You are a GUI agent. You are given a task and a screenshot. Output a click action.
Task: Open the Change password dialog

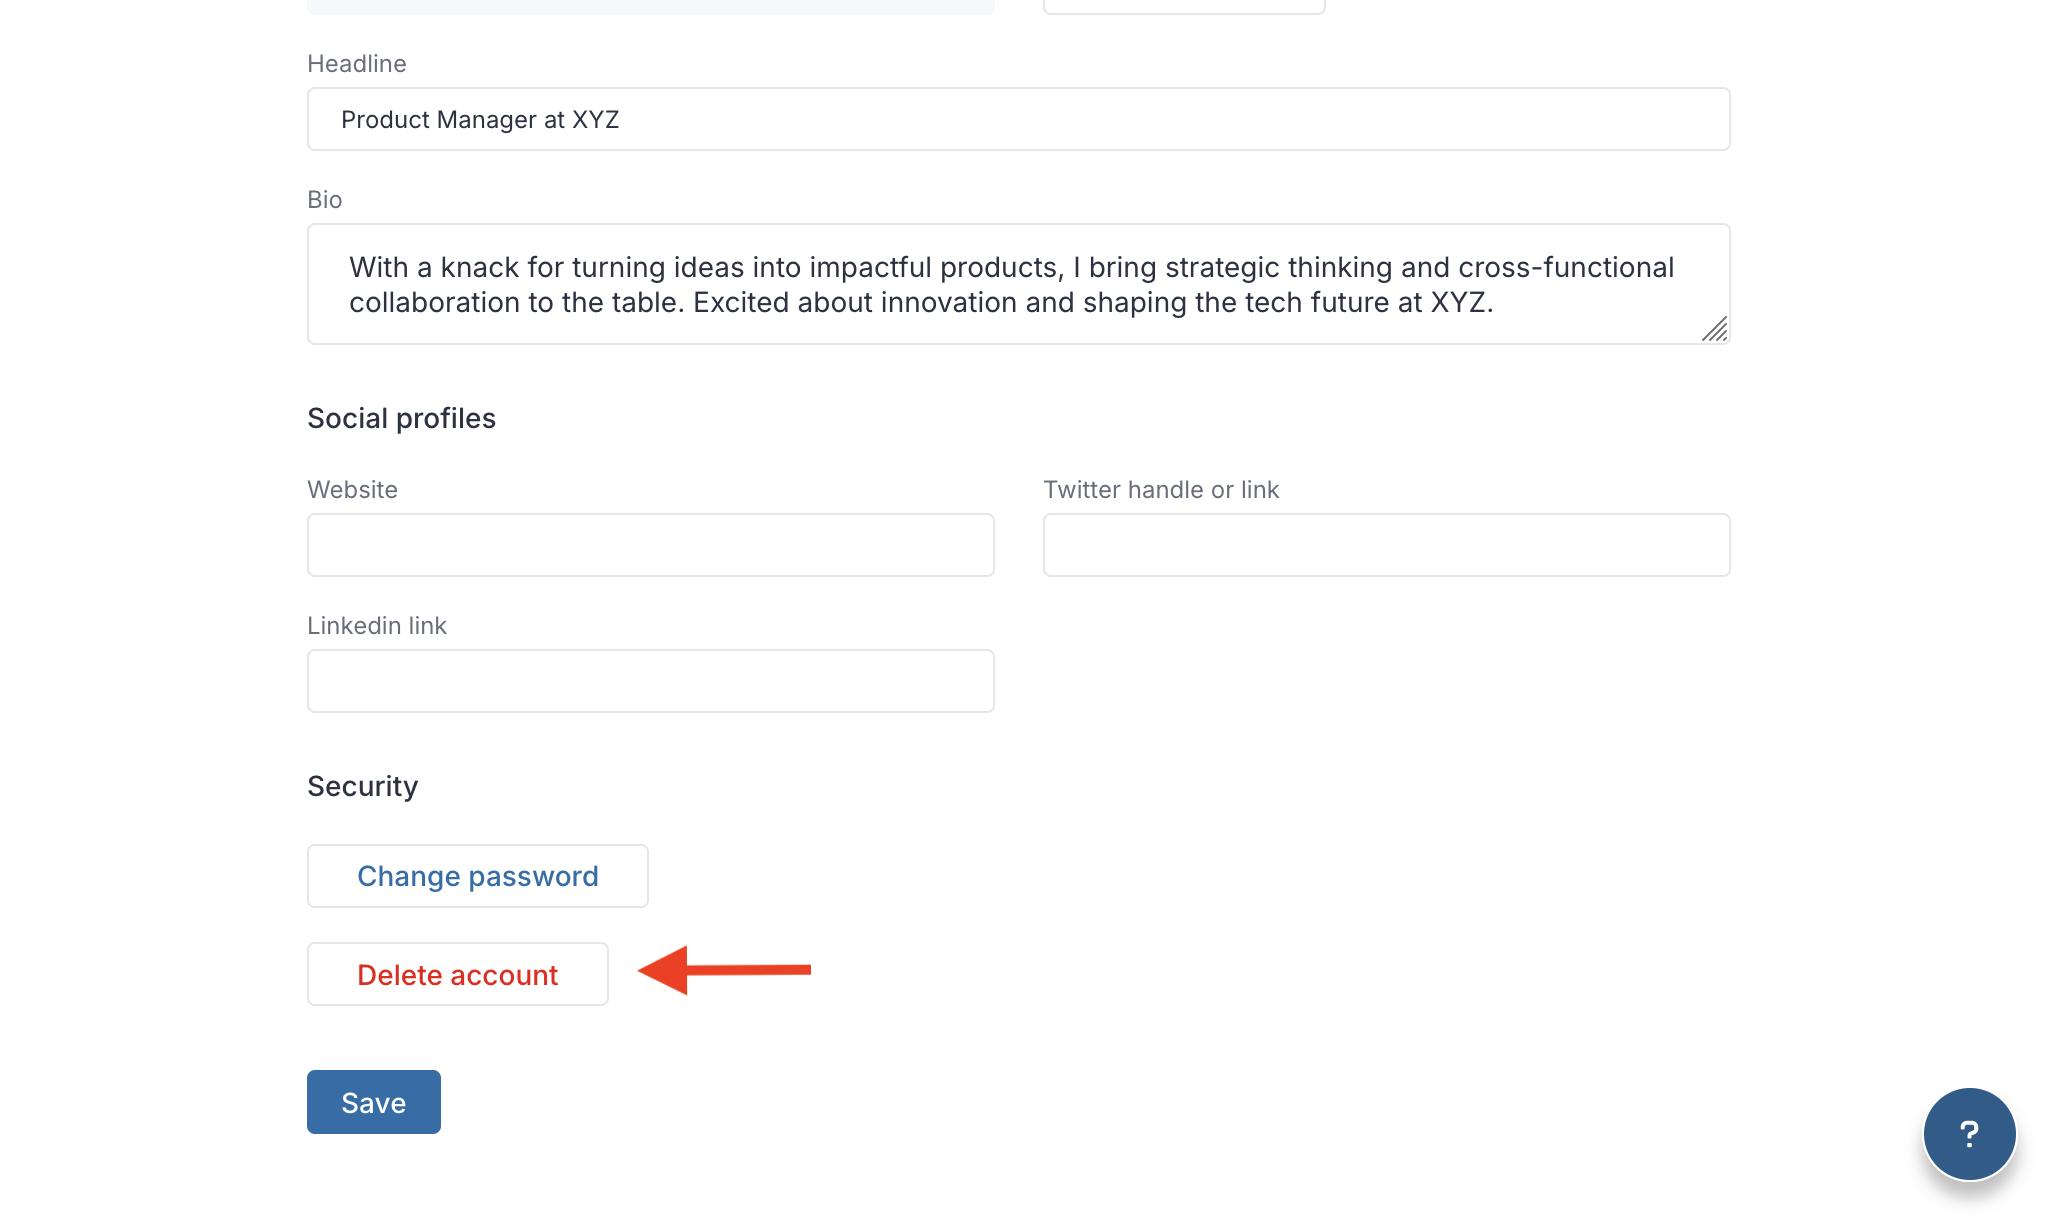tap(478, 876)
